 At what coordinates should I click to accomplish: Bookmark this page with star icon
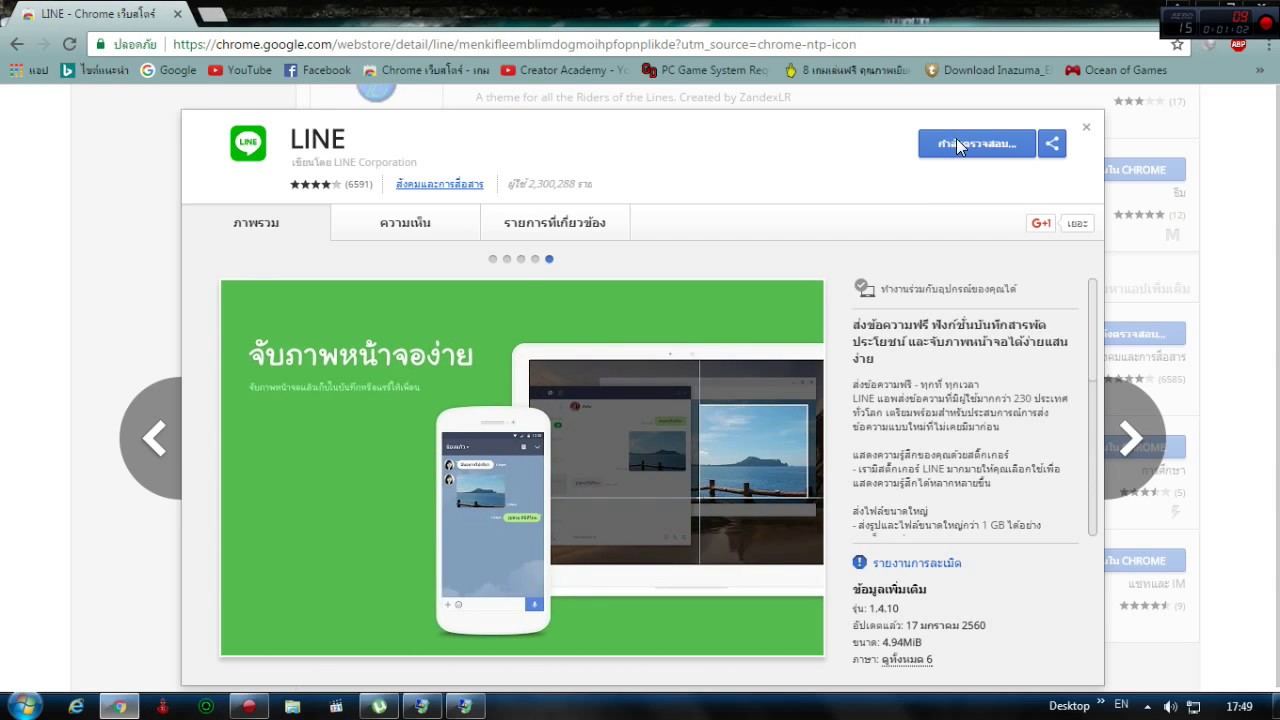(1177, 44)
